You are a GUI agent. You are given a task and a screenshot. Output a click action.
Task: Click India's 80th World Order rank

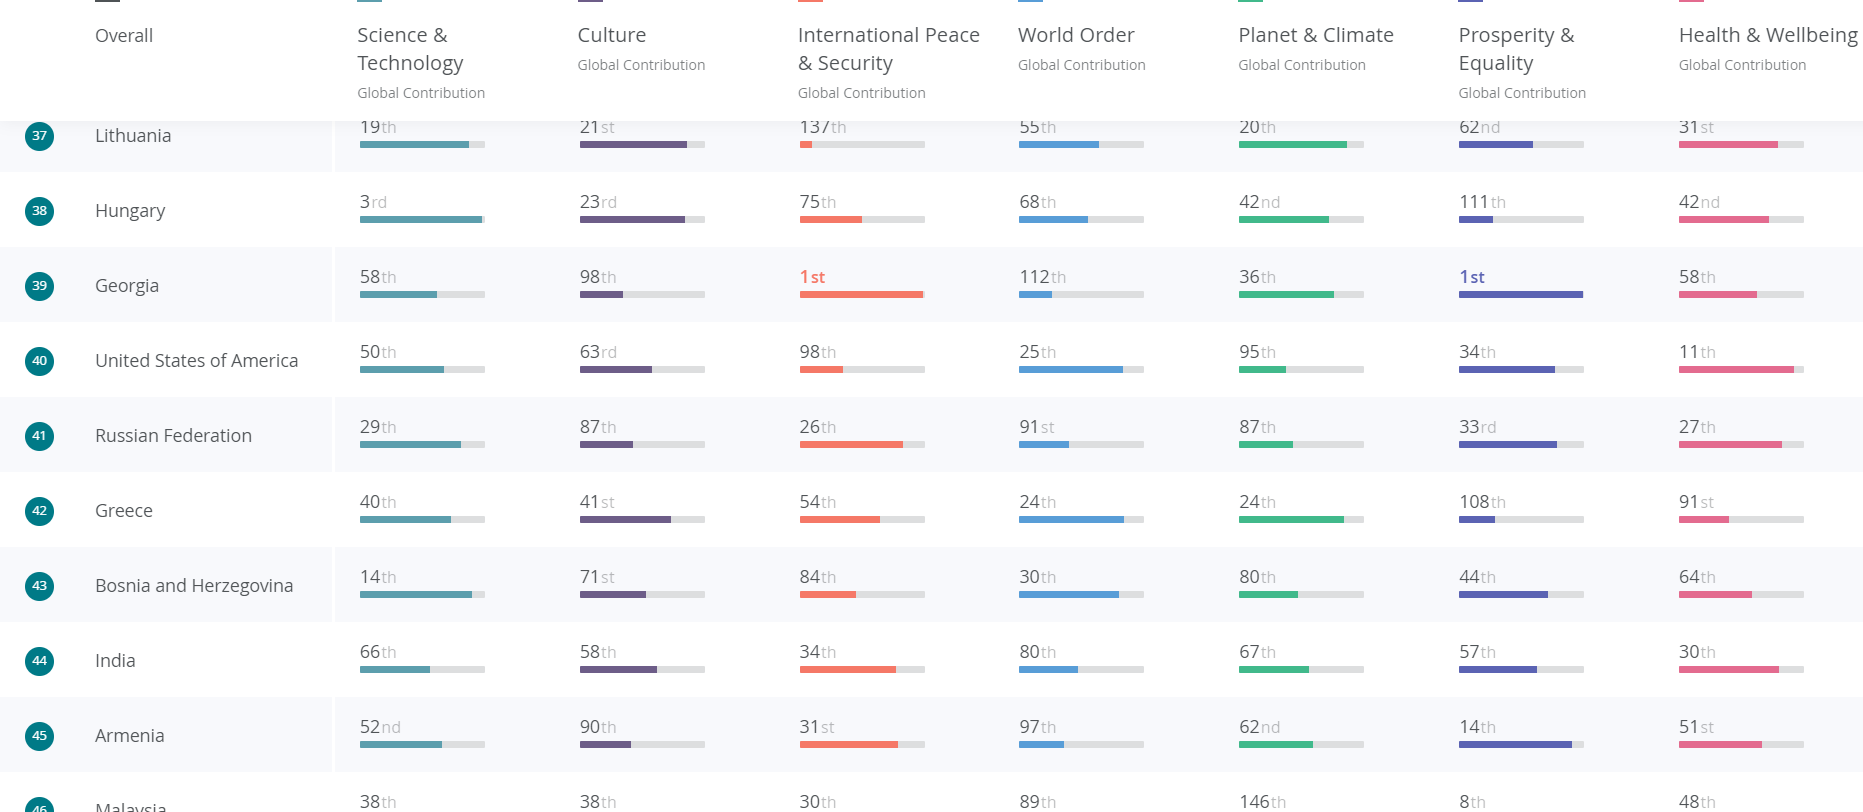(1037, 652)
